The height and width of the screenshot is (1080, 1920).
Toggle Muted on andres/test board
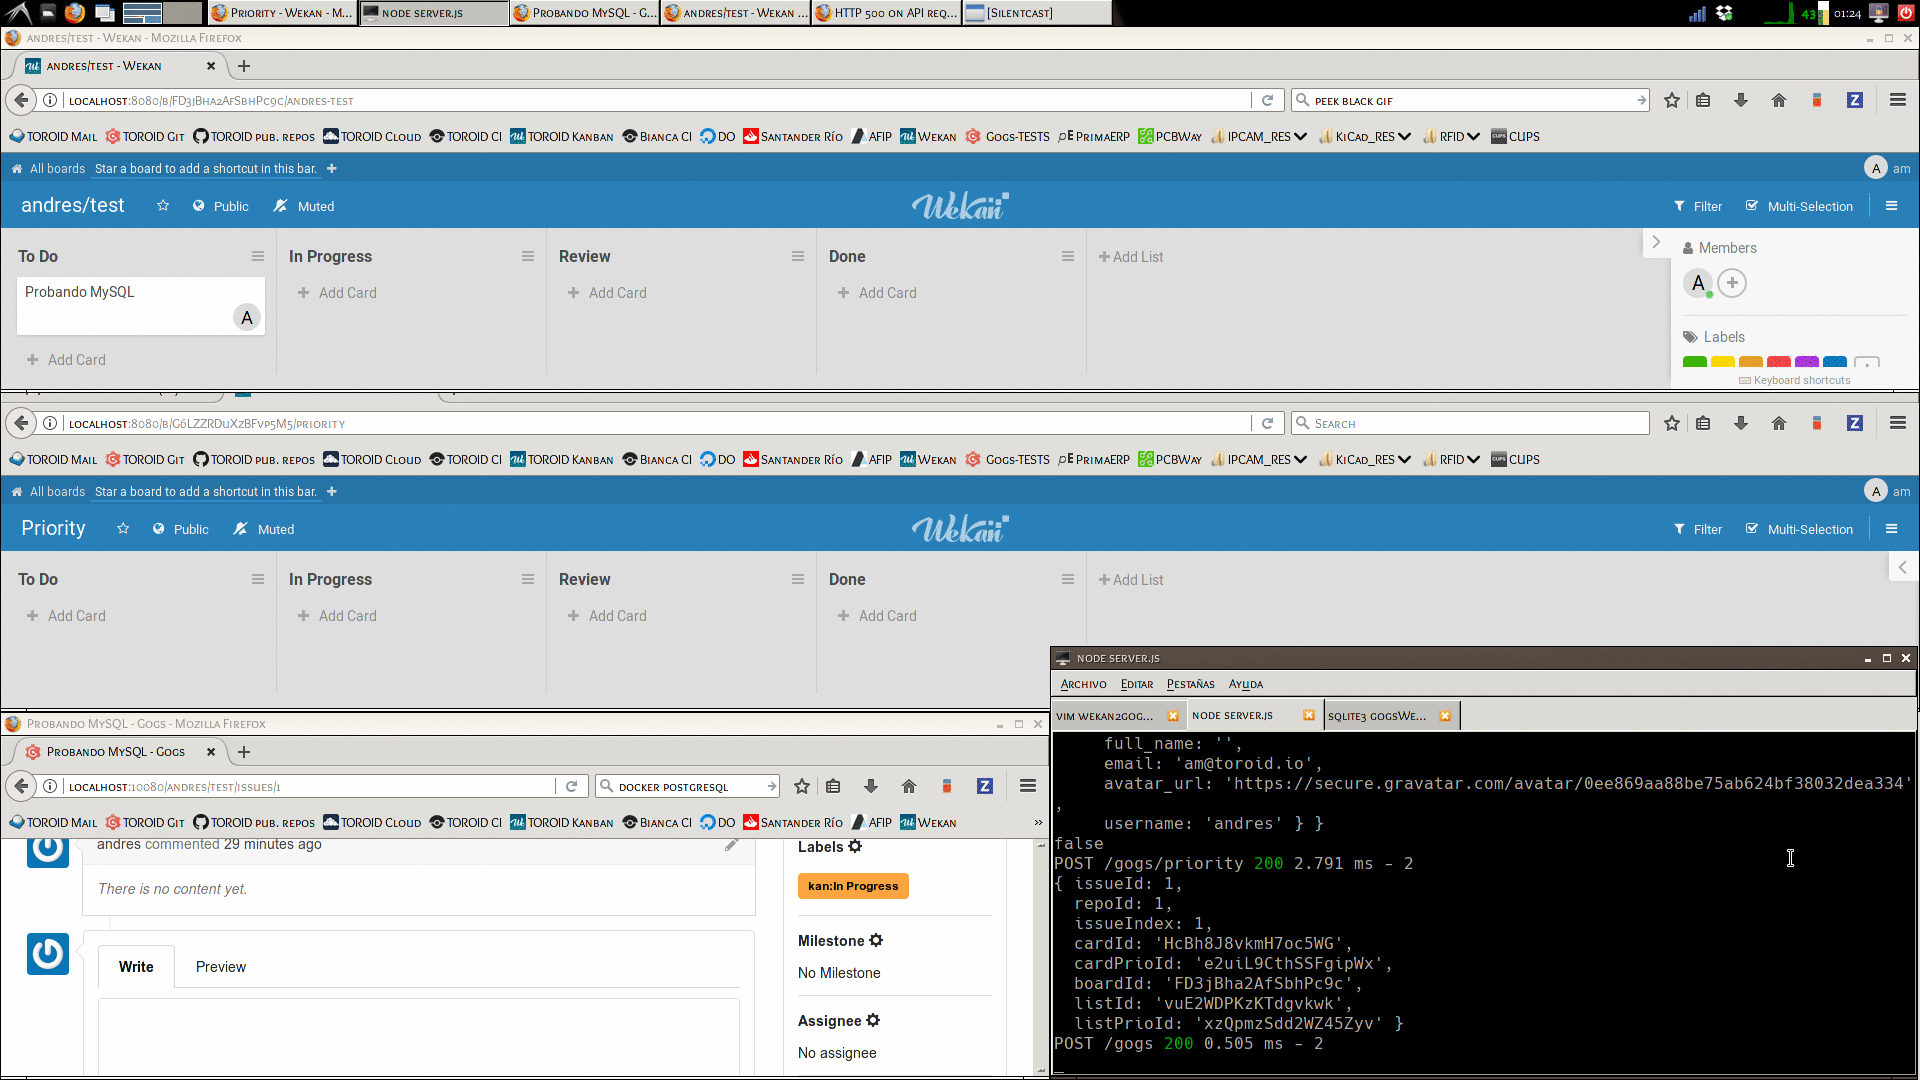click(x=304, y=207)
